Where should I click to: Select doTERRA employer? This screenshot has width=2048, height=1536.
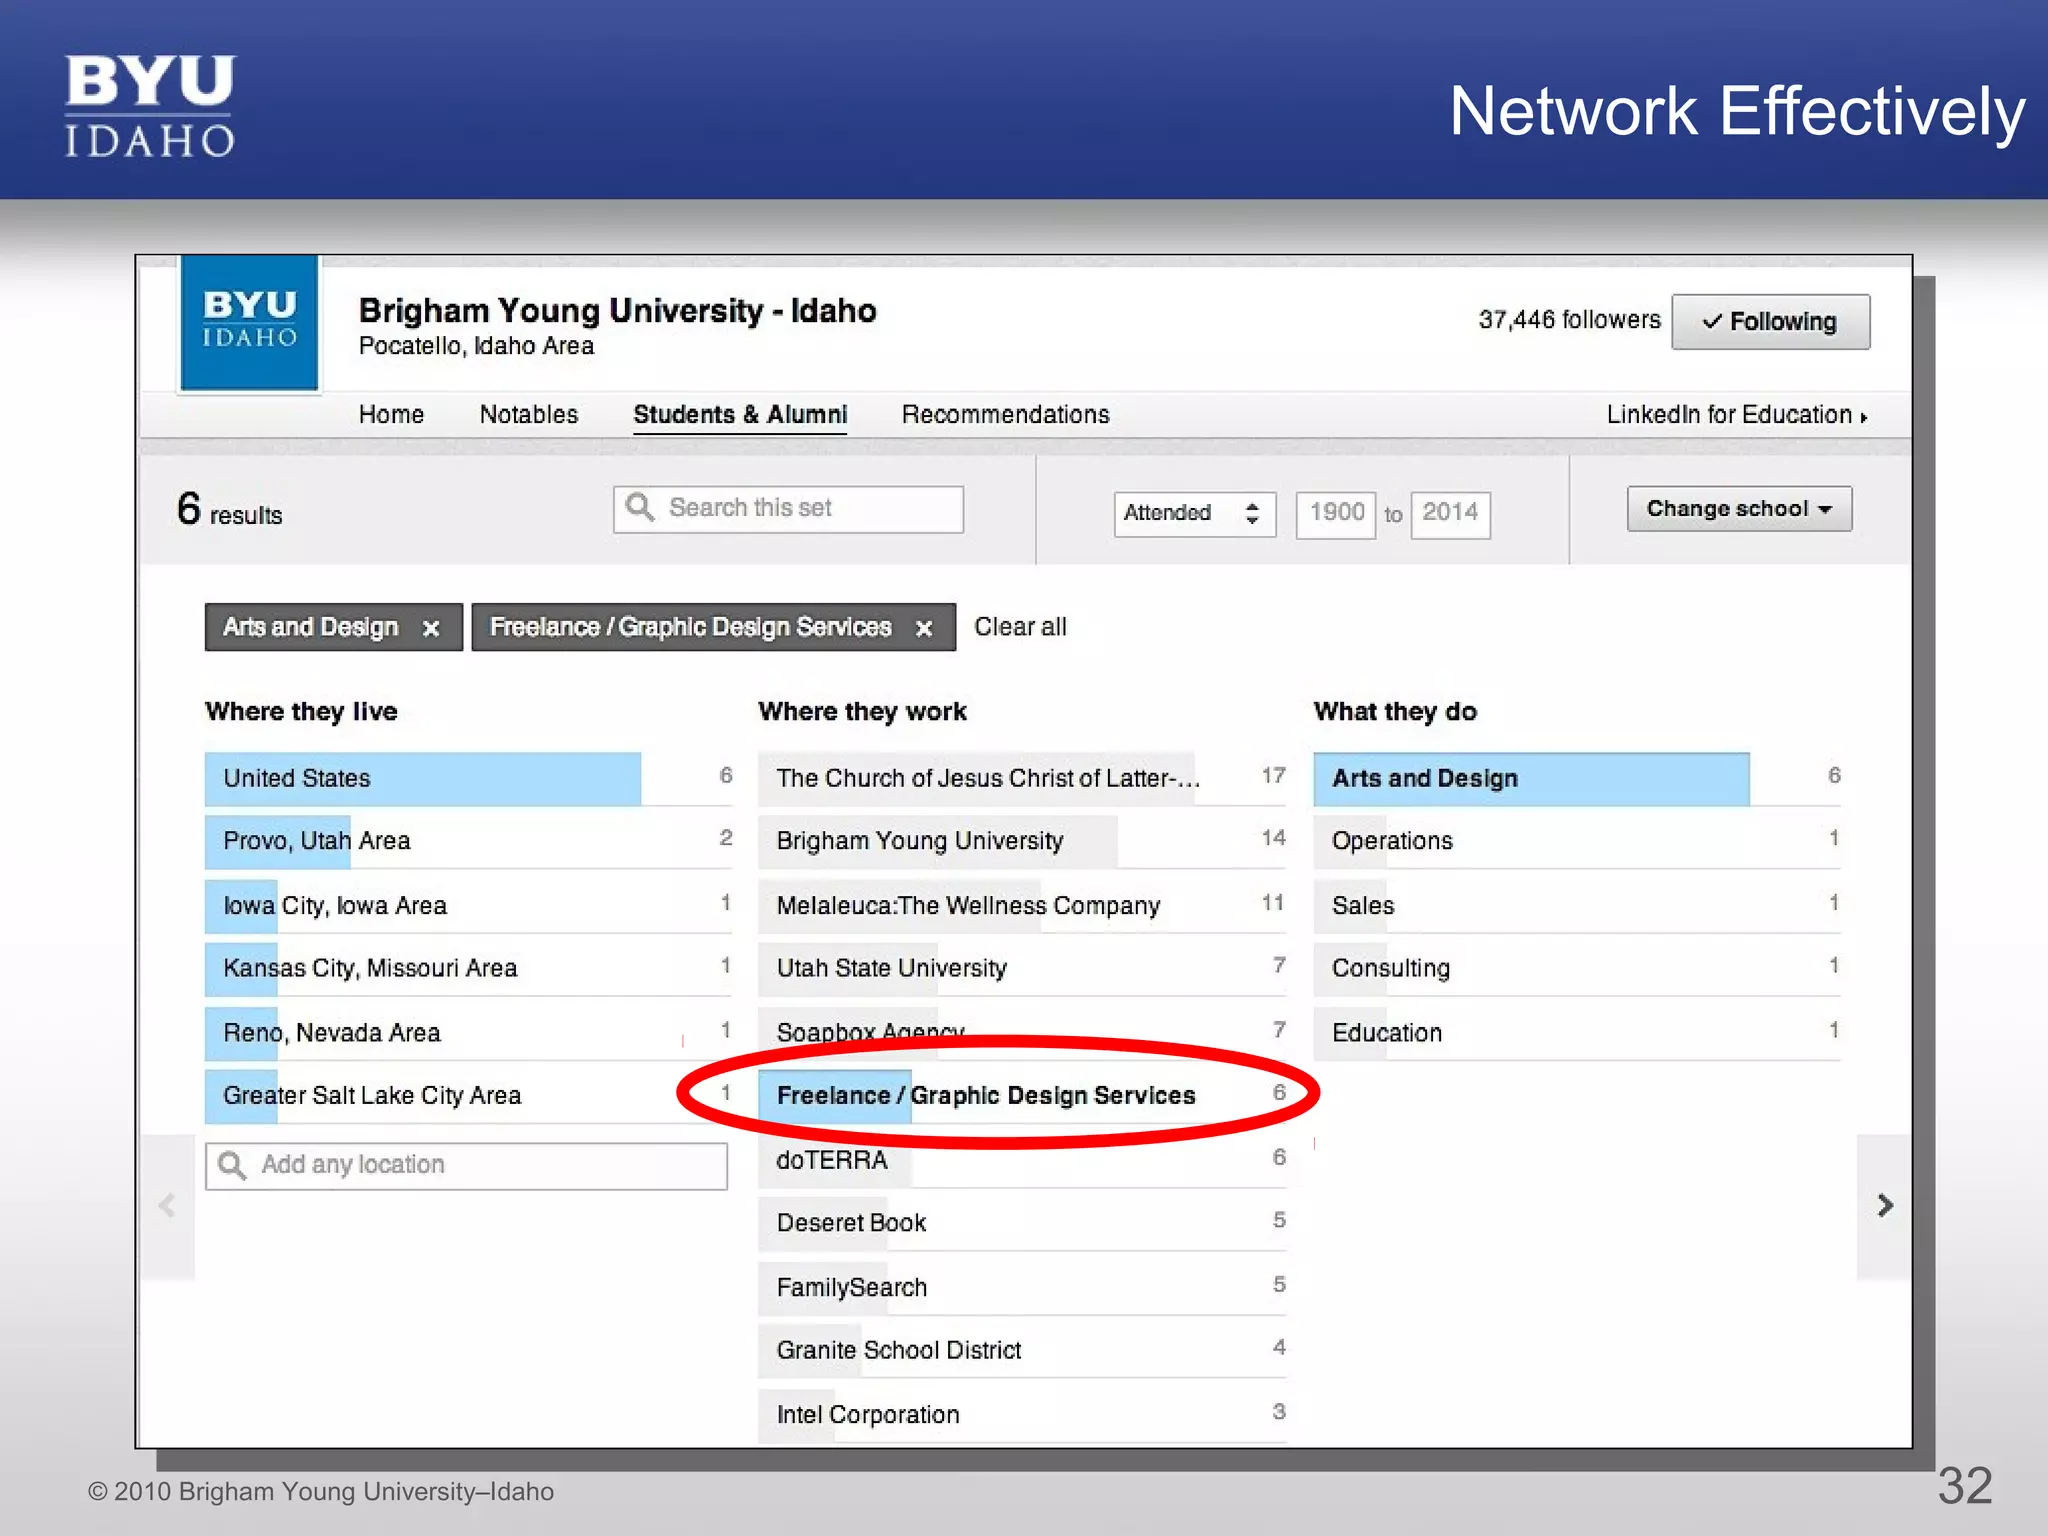tap(1022, 1160)
